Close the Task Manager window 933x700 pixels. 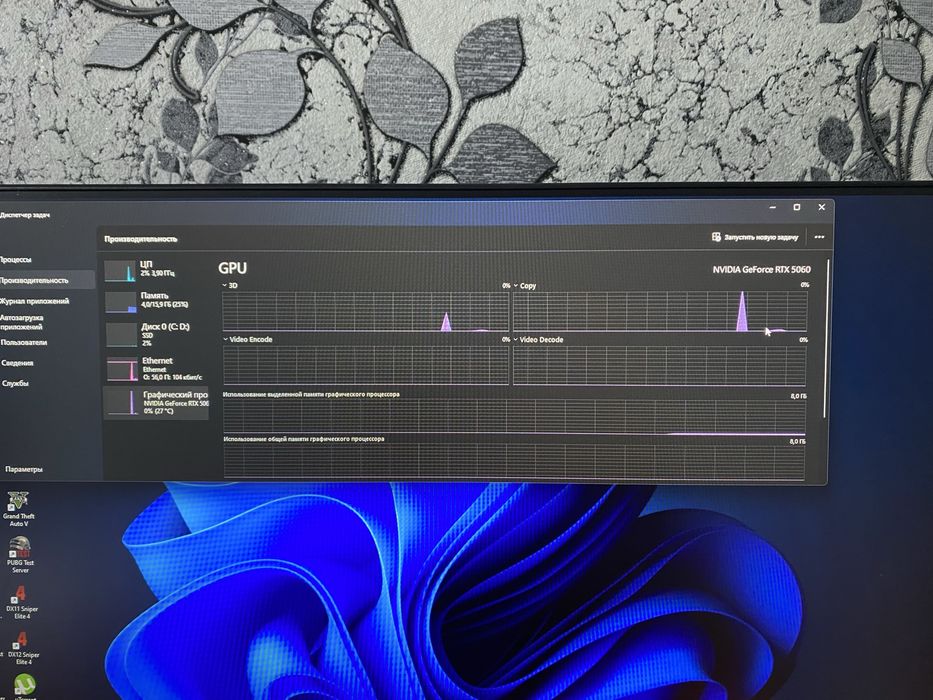[x=822, y=207]
